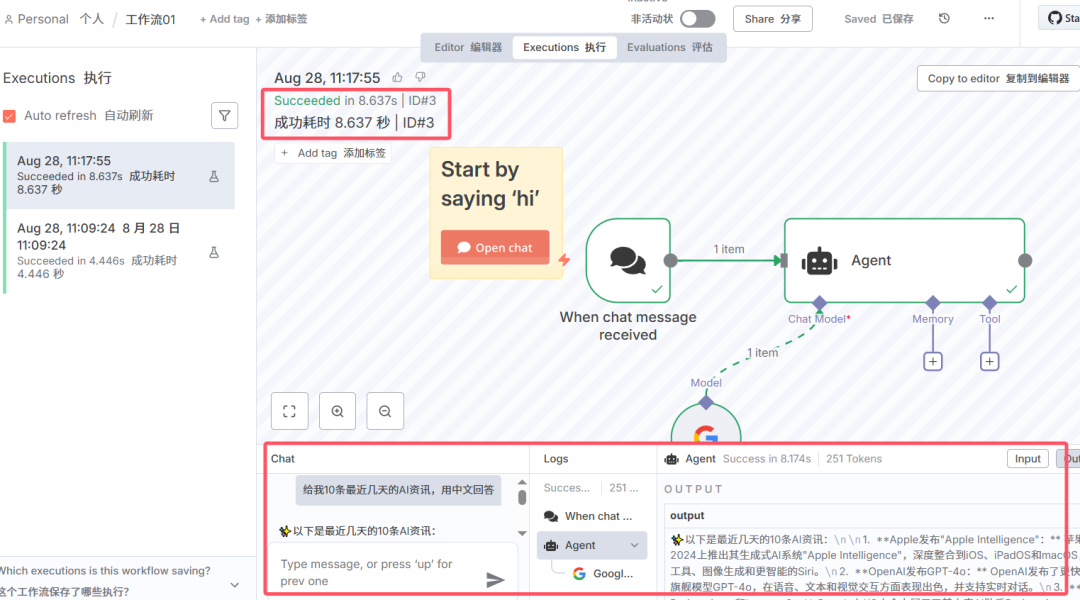Click chat scroll up arrow
Viewport: 1080px width, 600px height.
point(522,482)
